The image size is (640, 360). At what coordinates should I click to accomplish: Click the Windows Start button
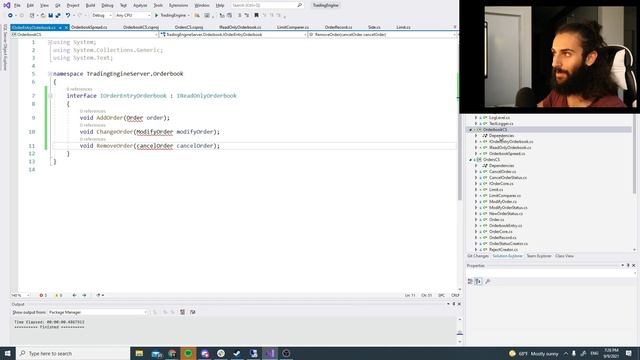coord(8,353)
